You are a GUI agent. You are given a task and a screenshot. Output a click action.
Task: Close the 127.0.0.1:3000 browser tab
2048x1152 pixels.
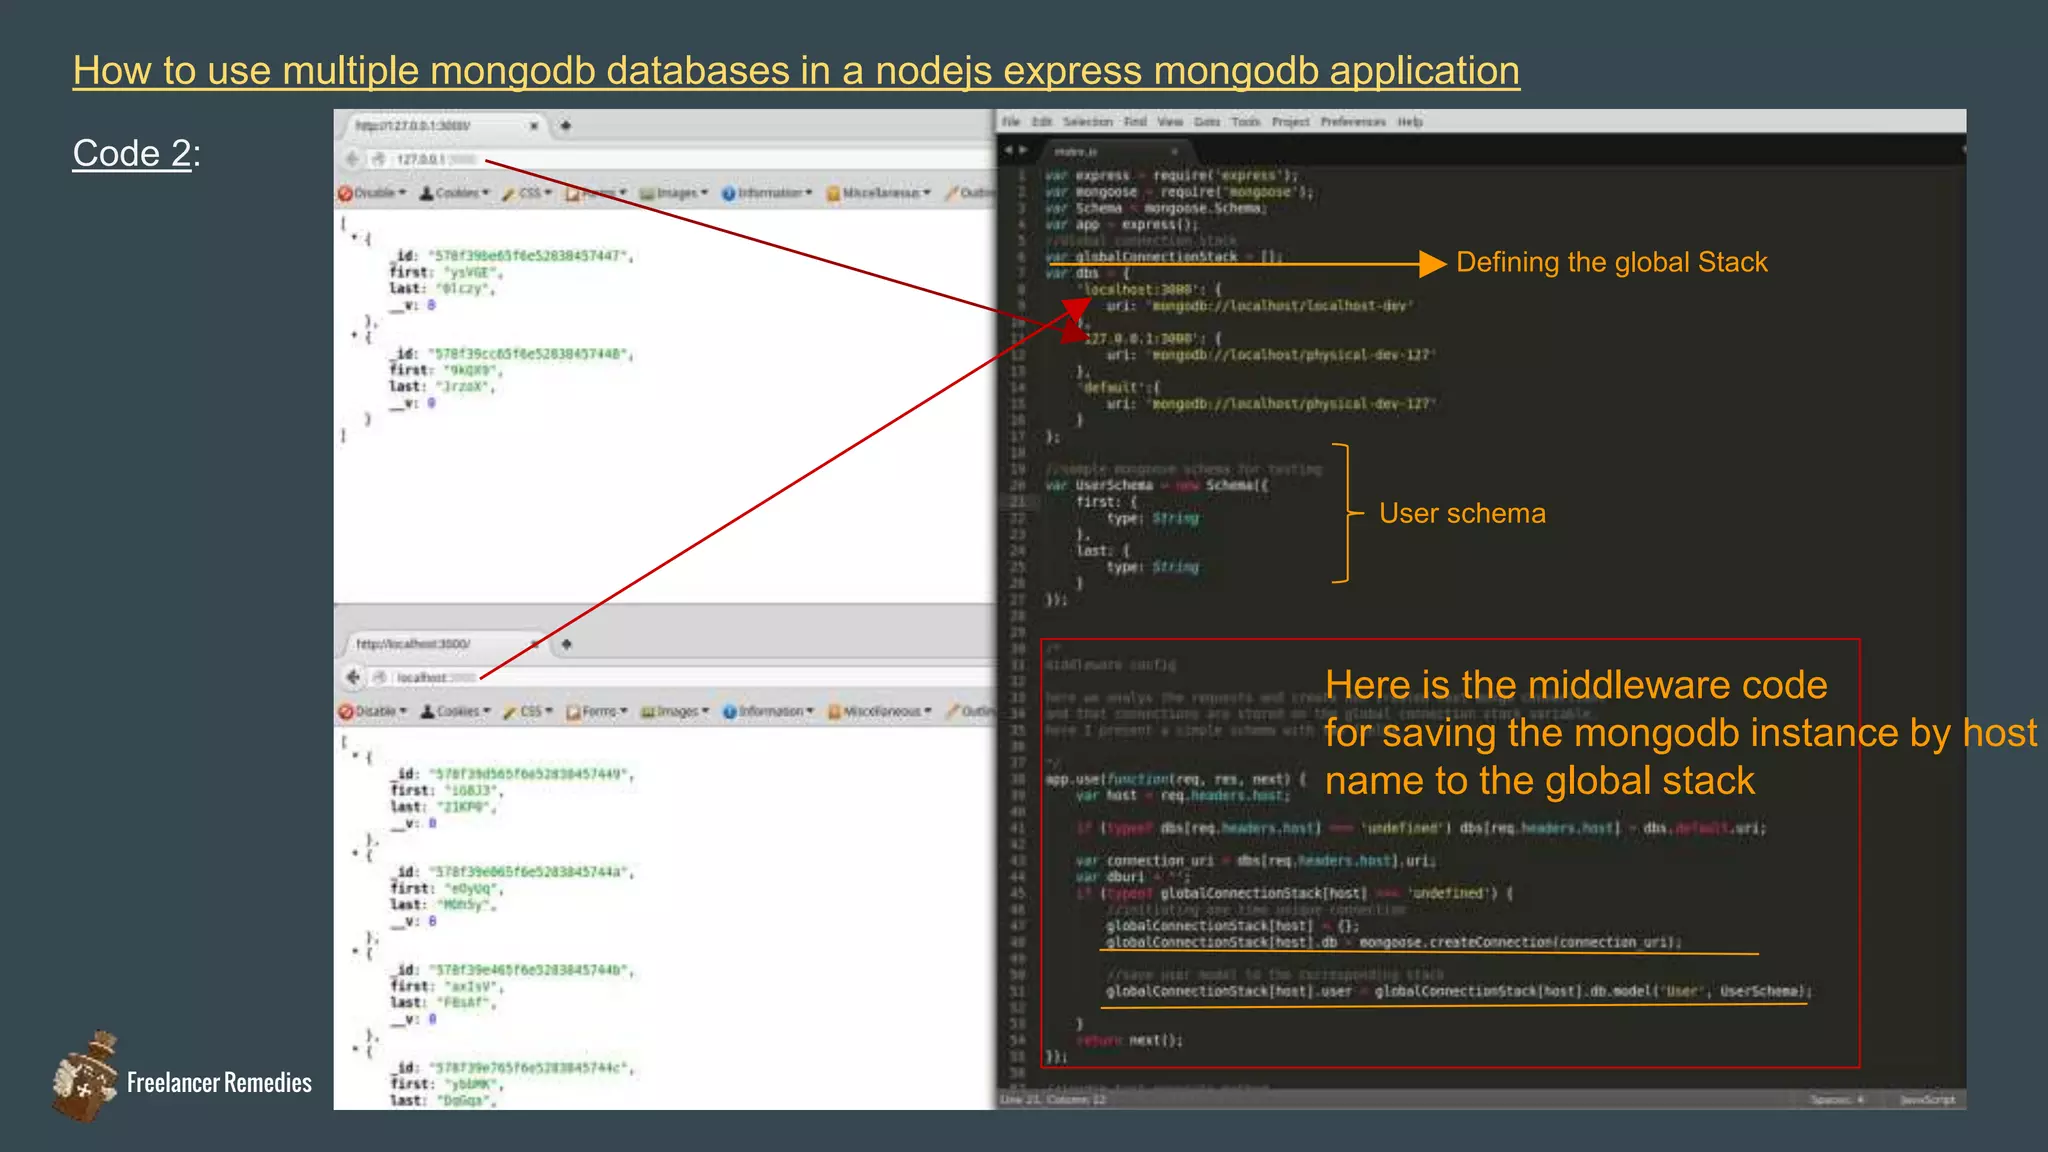tap(534, 126)
